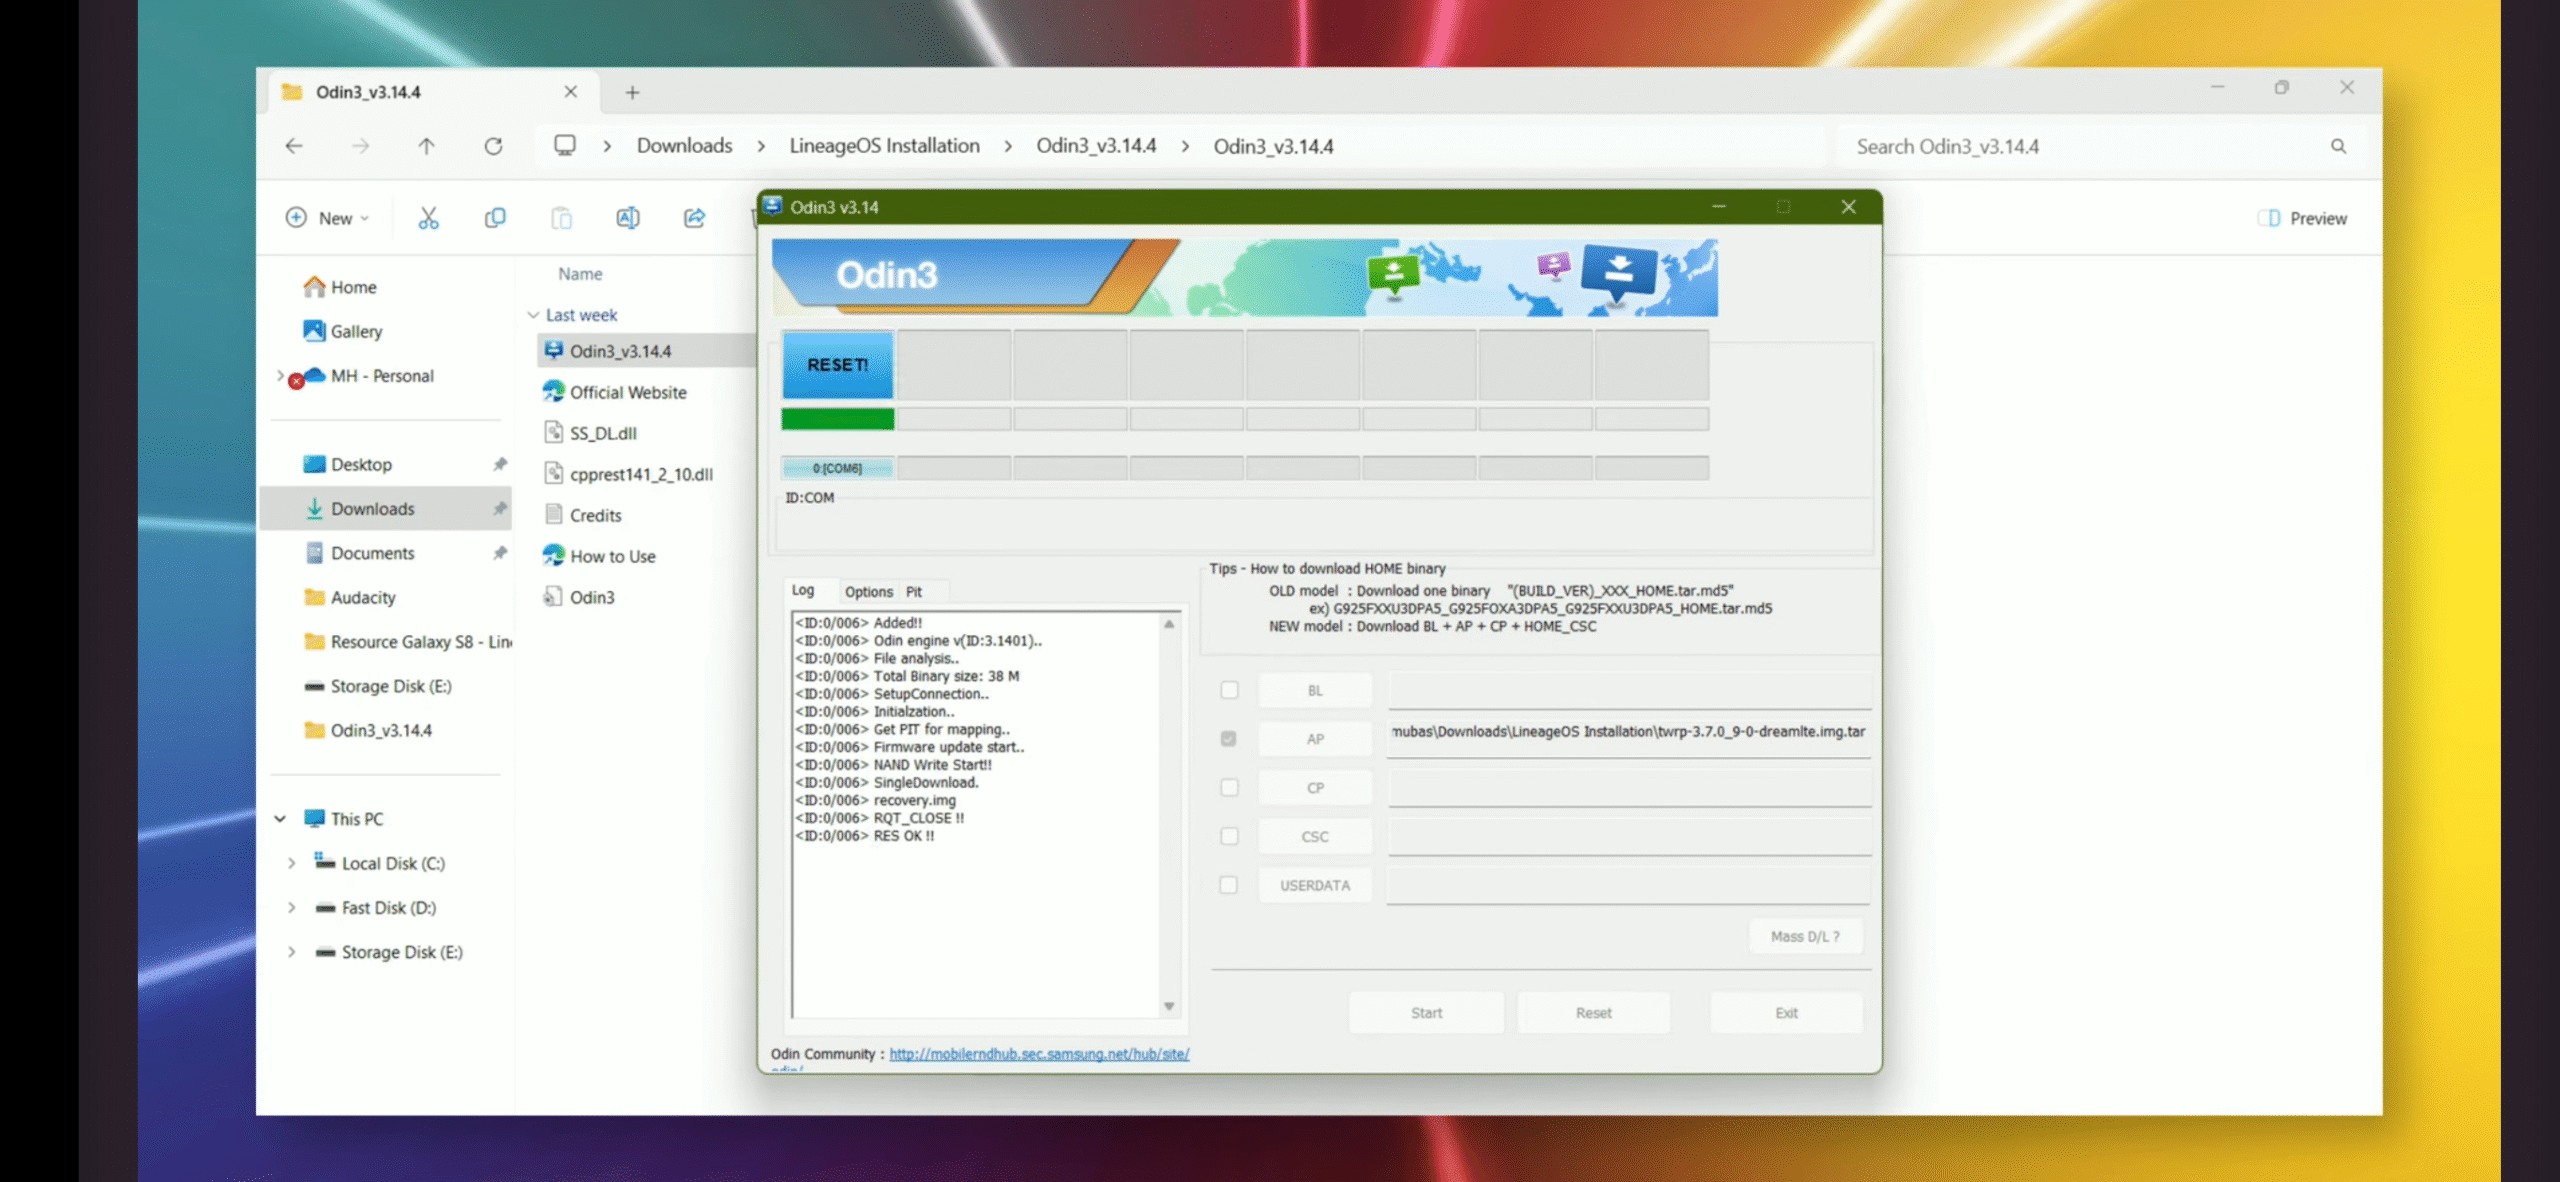Click the search magnifier icon

[2338, 146]
